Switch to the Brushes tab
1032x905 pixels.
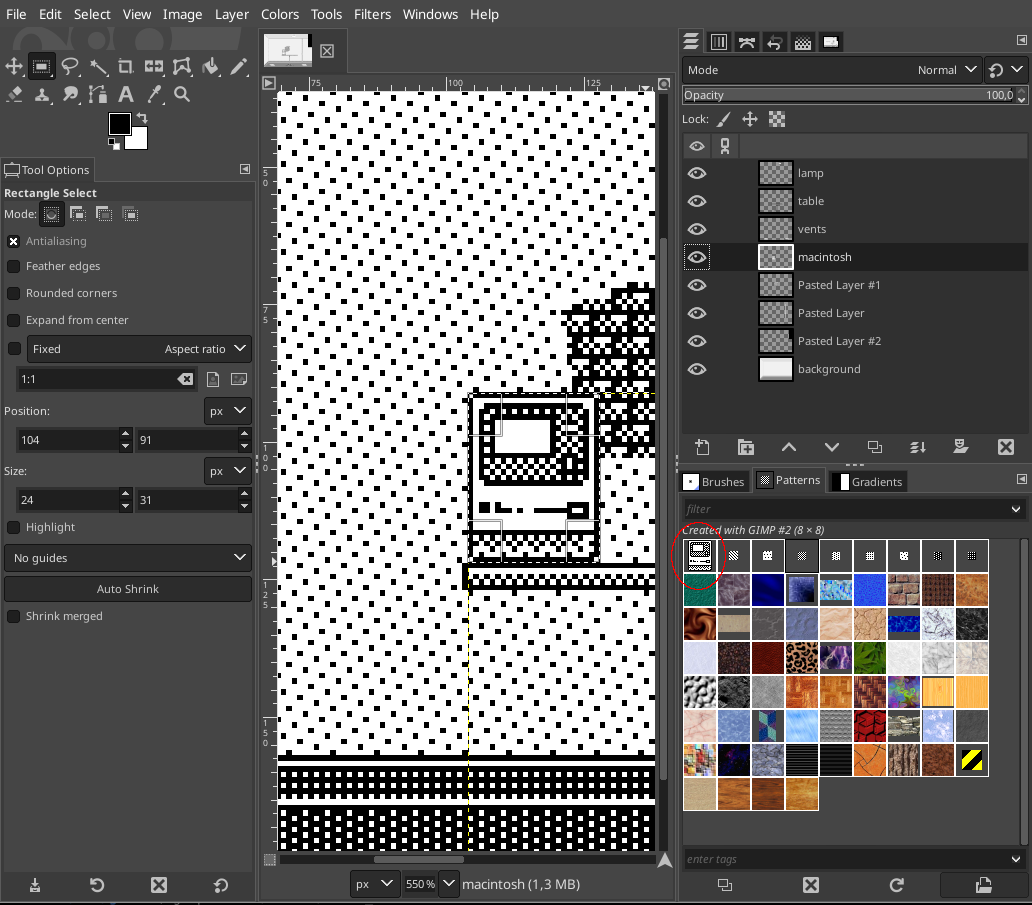tap(714, 482)
